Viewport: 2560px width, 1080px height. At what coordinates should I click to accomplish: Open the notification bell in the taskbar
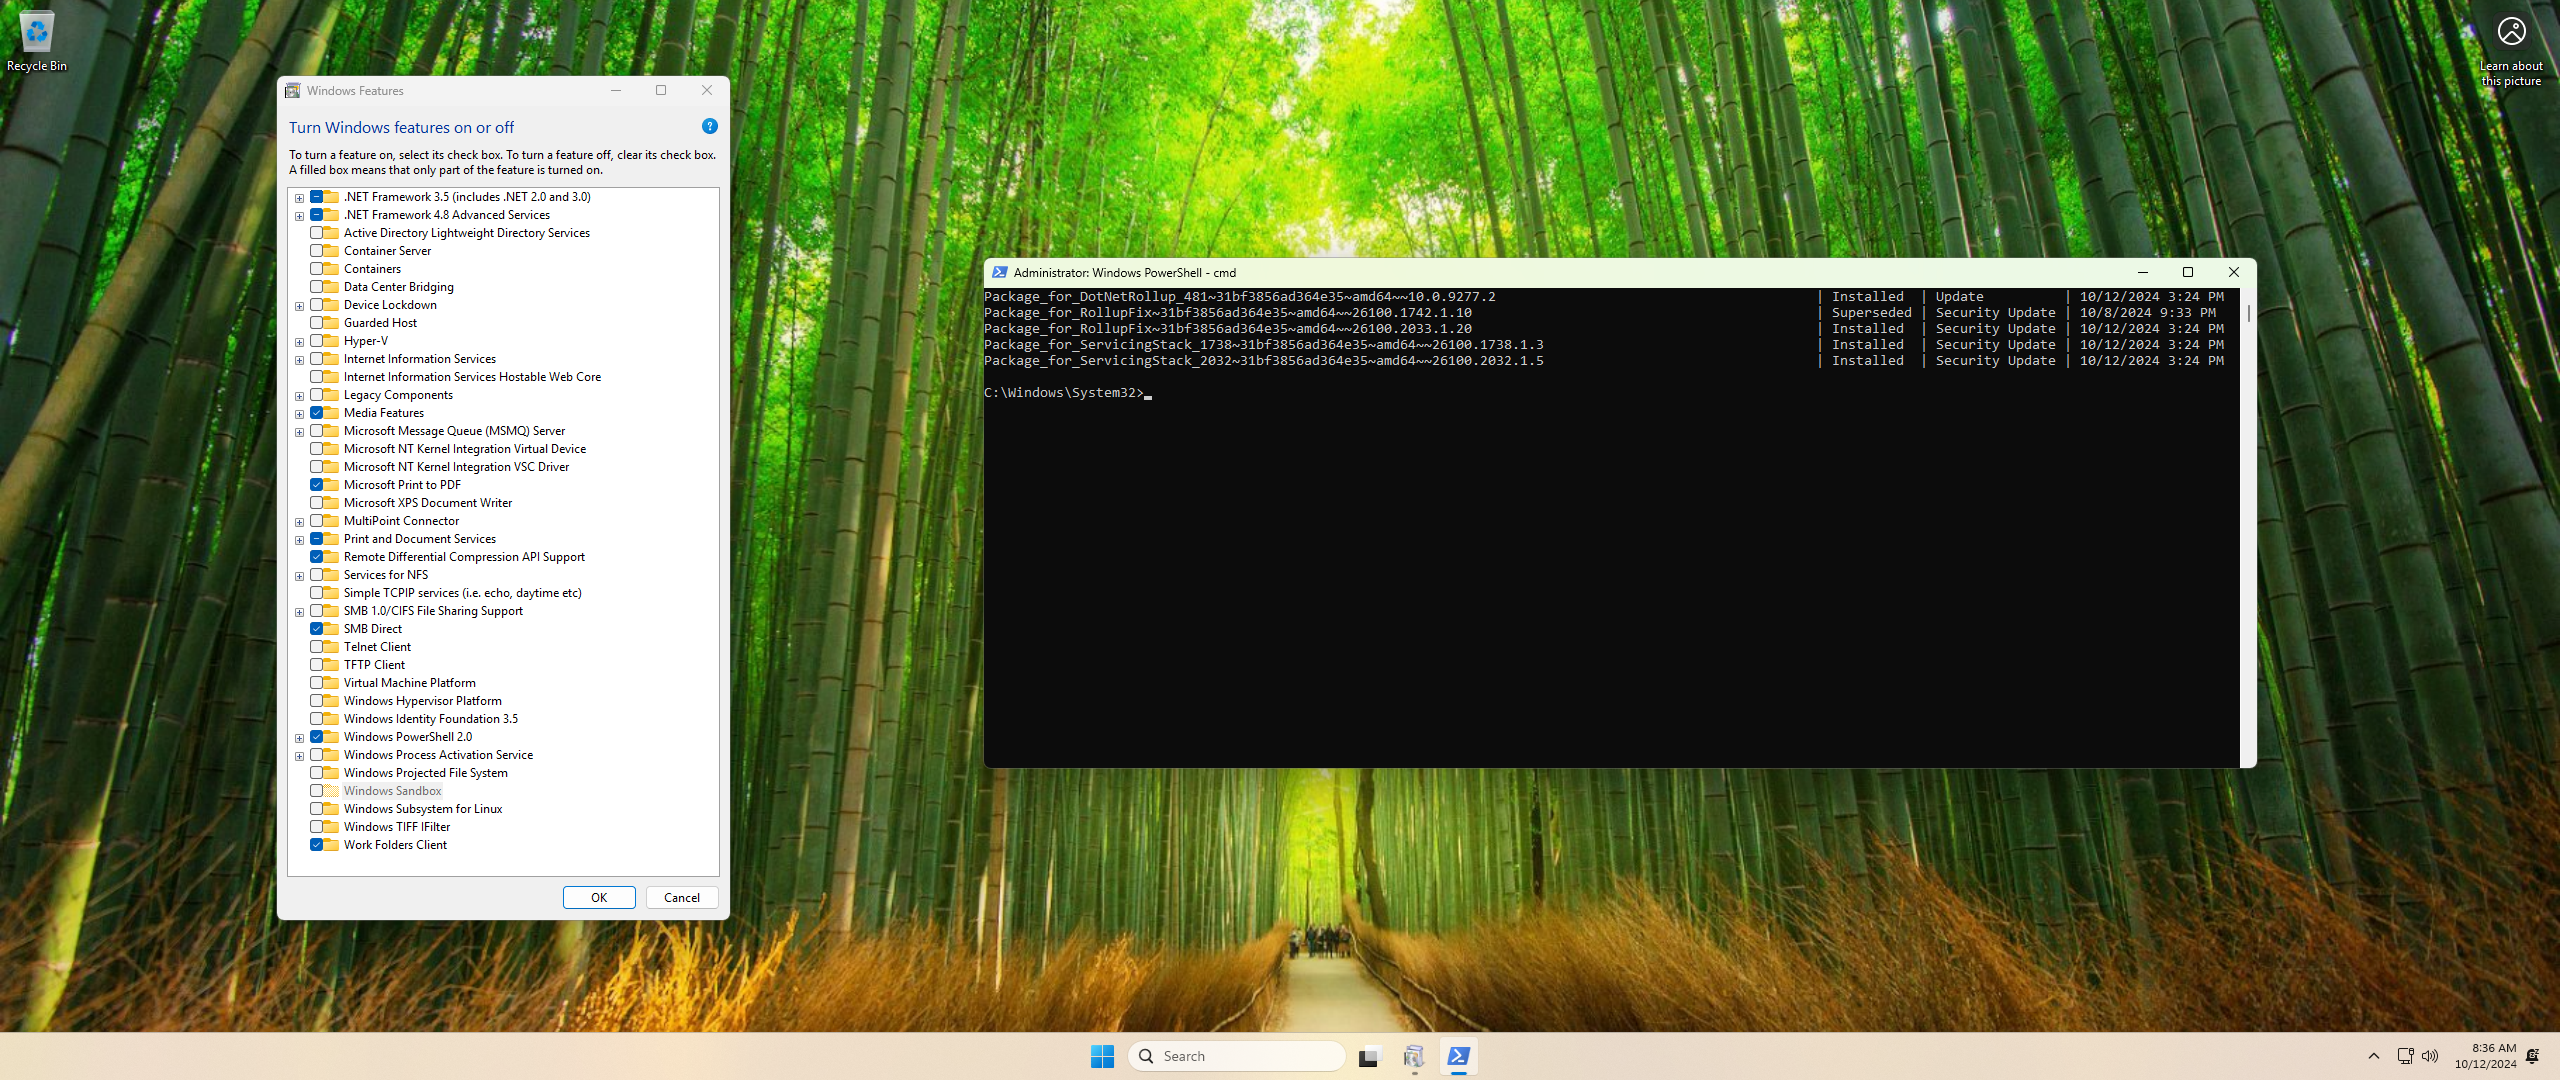click(x=2532, y=1056)
